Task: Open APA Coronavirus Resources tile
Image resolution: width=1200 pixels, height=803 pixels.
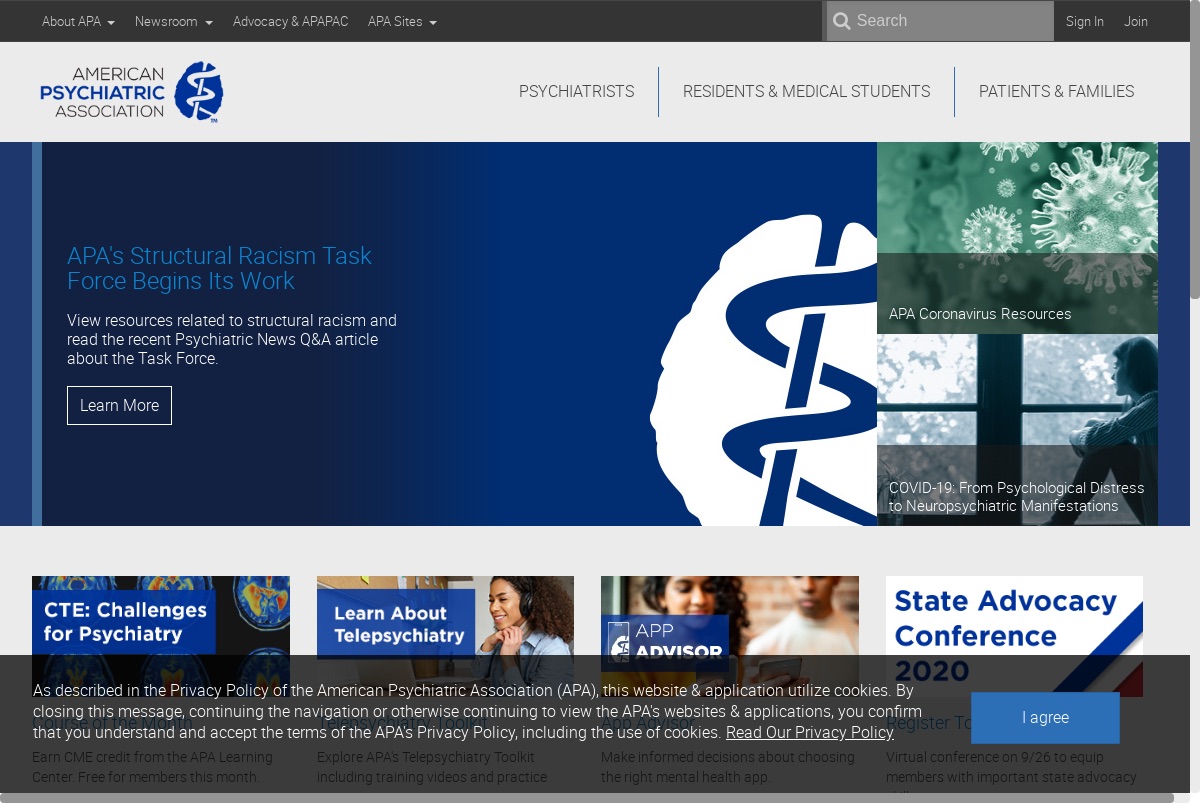Action: click(1017, 238)
